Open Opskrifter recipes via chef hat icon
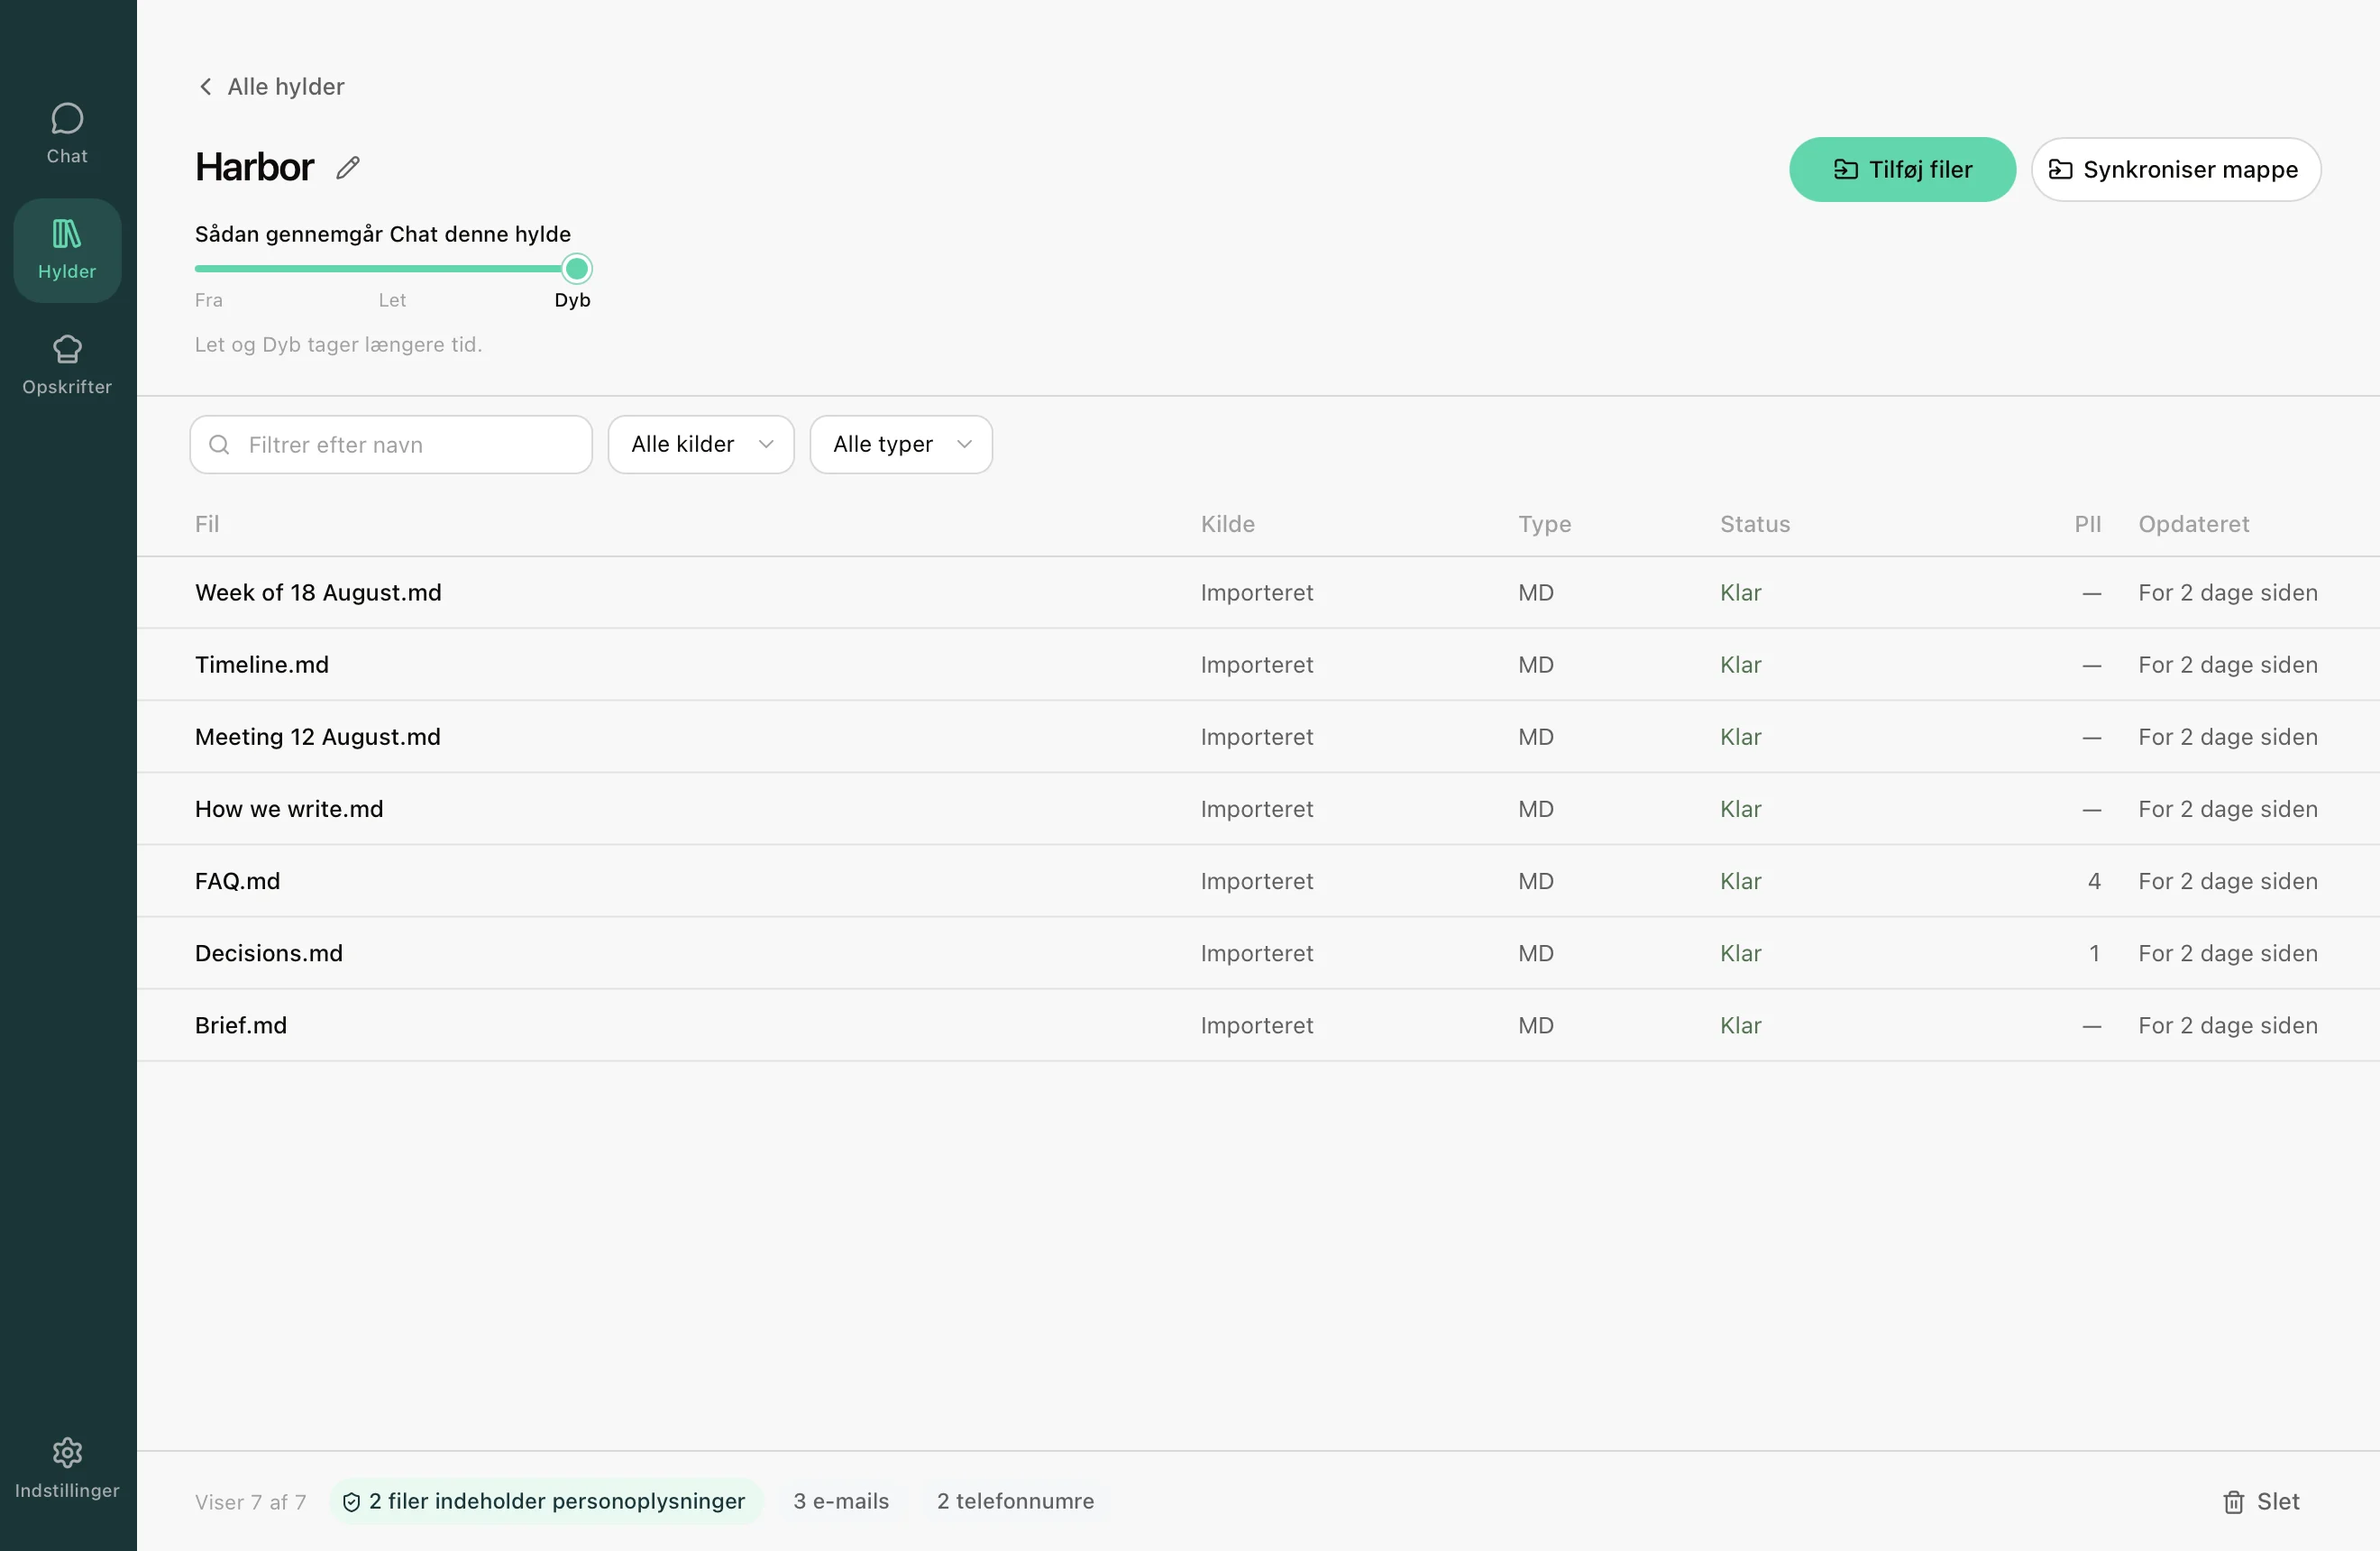Image resolution: width=2380 pixels, height=1551 pixels. pyautogui.click(x=67, y=349)
